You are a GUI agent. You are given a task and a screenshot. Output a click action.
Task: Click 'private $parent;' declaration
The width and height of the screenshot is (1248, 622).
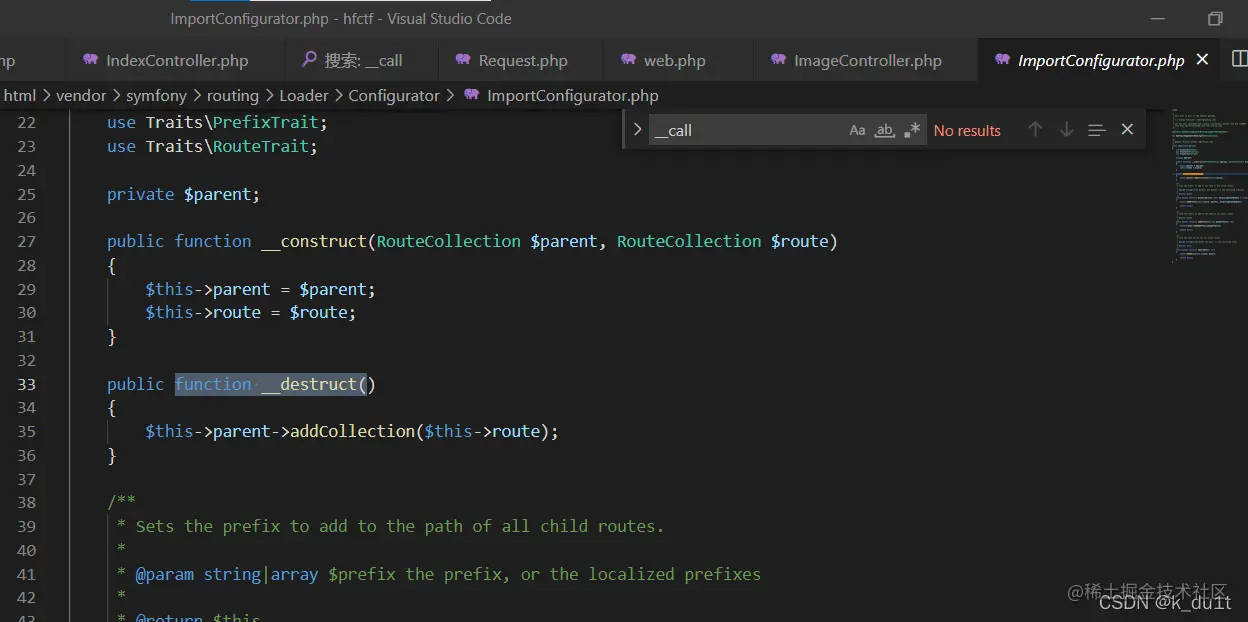[183, 194]
